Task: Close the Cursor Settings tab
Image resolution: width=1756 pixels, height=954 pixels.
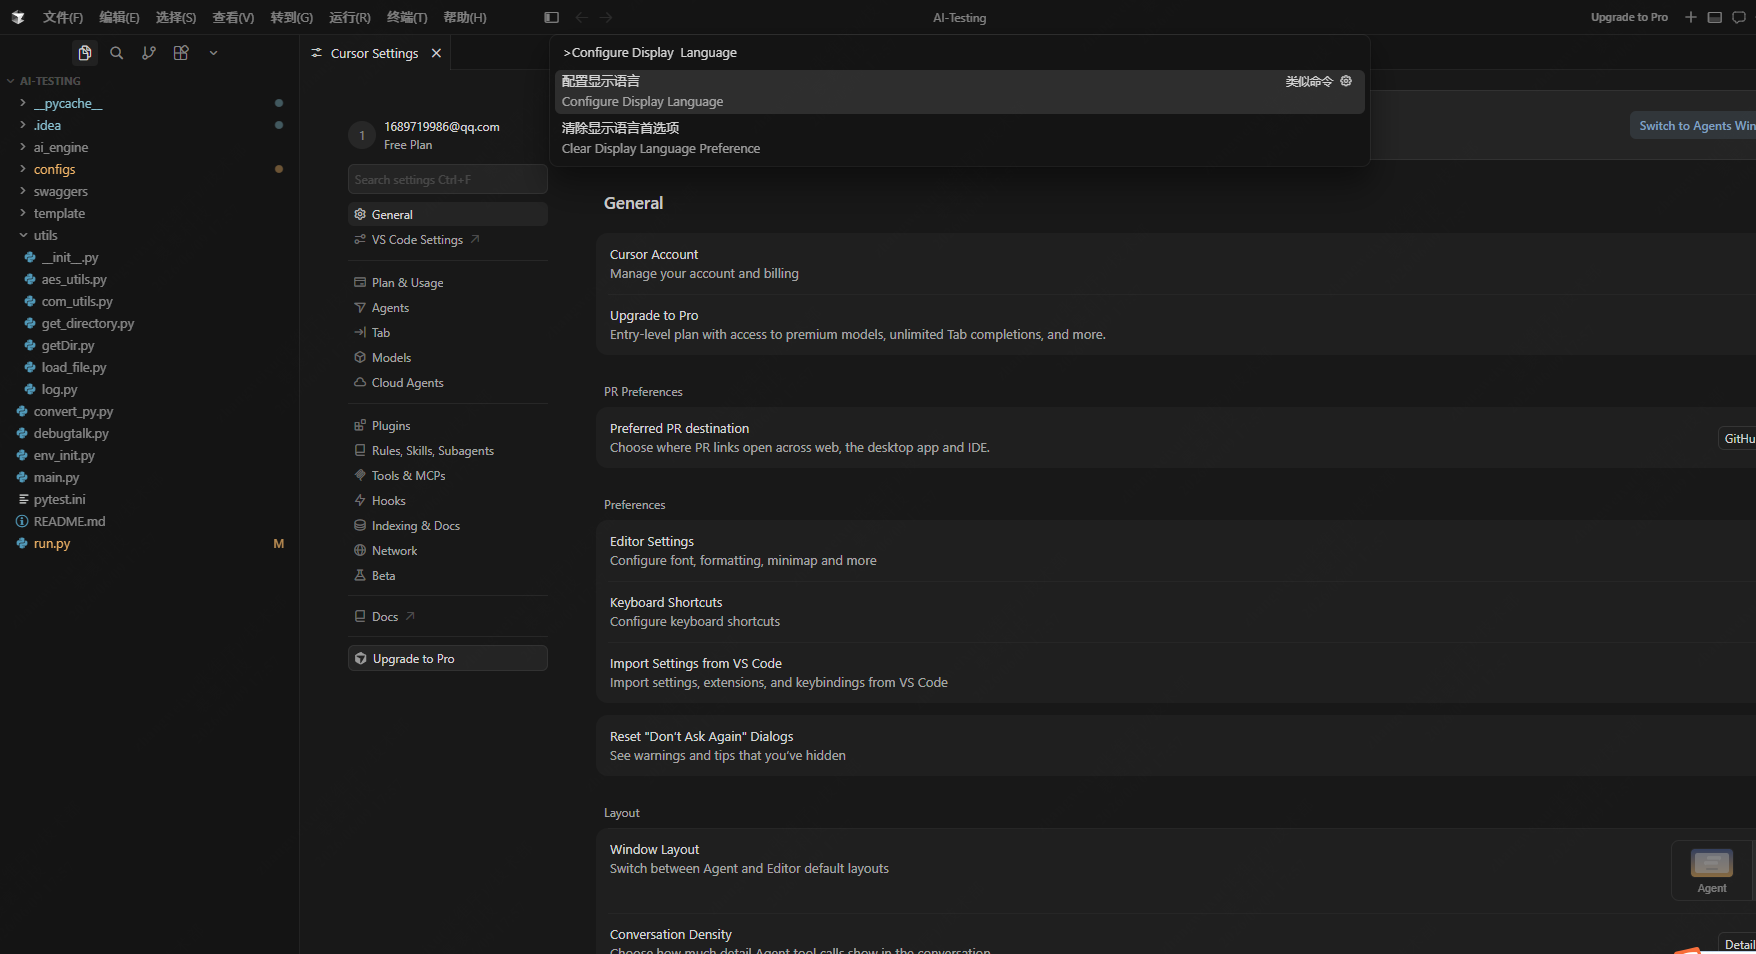Action: (436, 53)
